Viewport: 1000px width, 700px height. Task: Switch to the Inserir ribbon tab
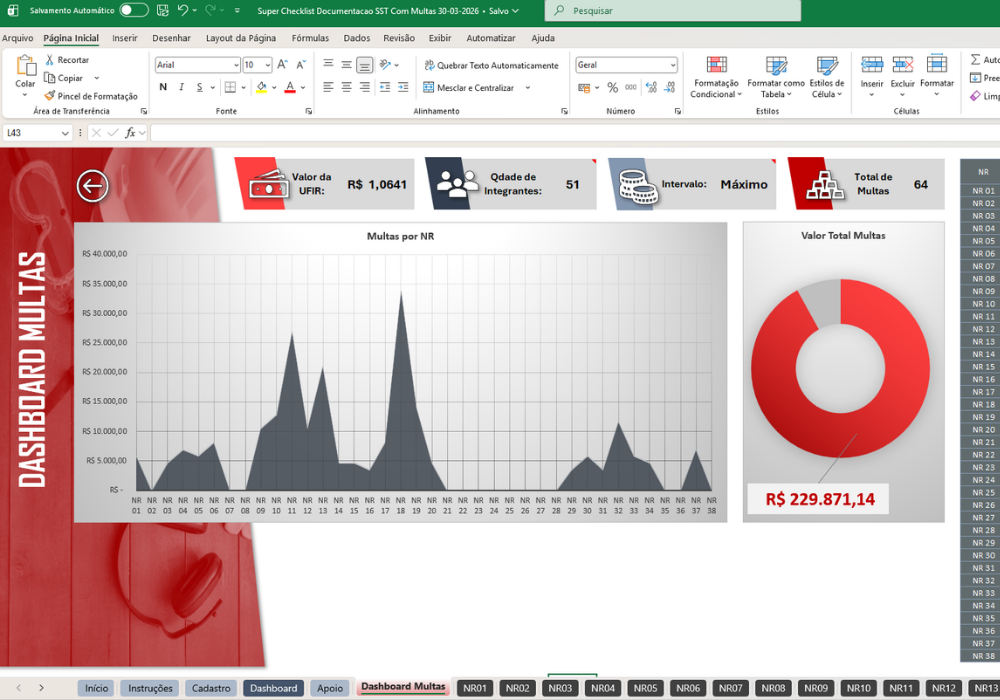pos(124,38)
